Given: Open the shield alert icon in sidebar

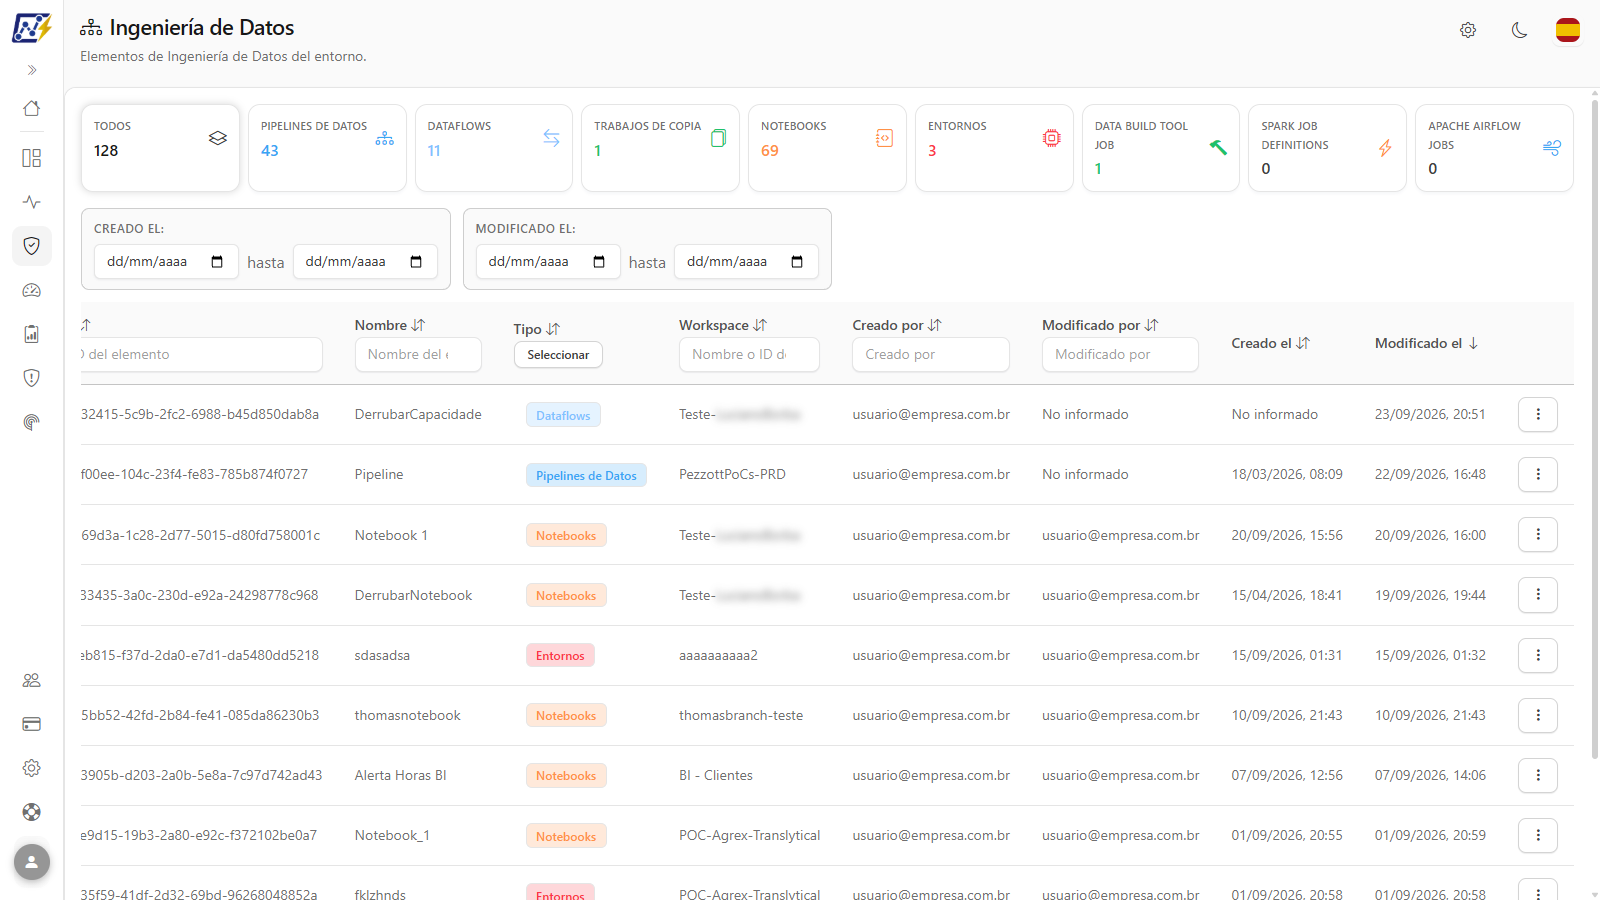Looking at the screenshot, I should click(32, 378).
